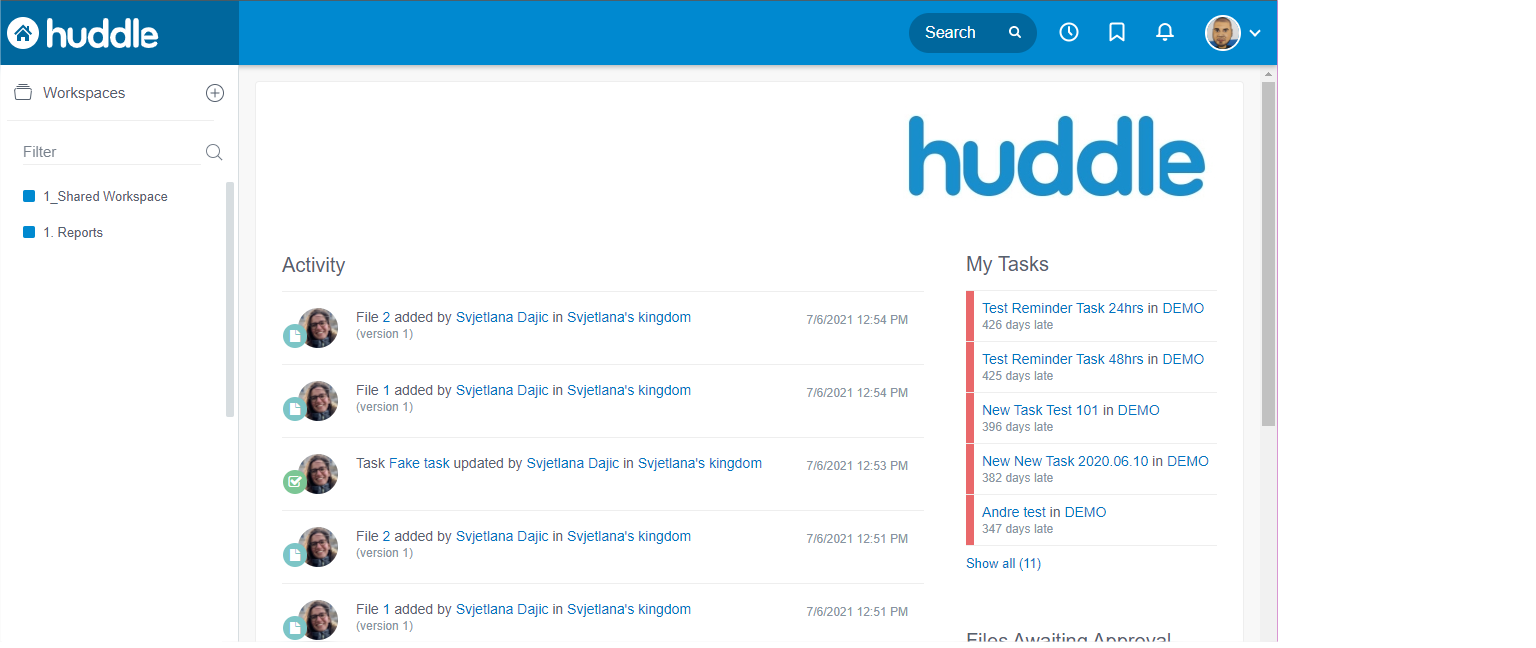Click the Workspaces heading label
The height and width of the screenshot is (648, 1536).
point(84,93)
